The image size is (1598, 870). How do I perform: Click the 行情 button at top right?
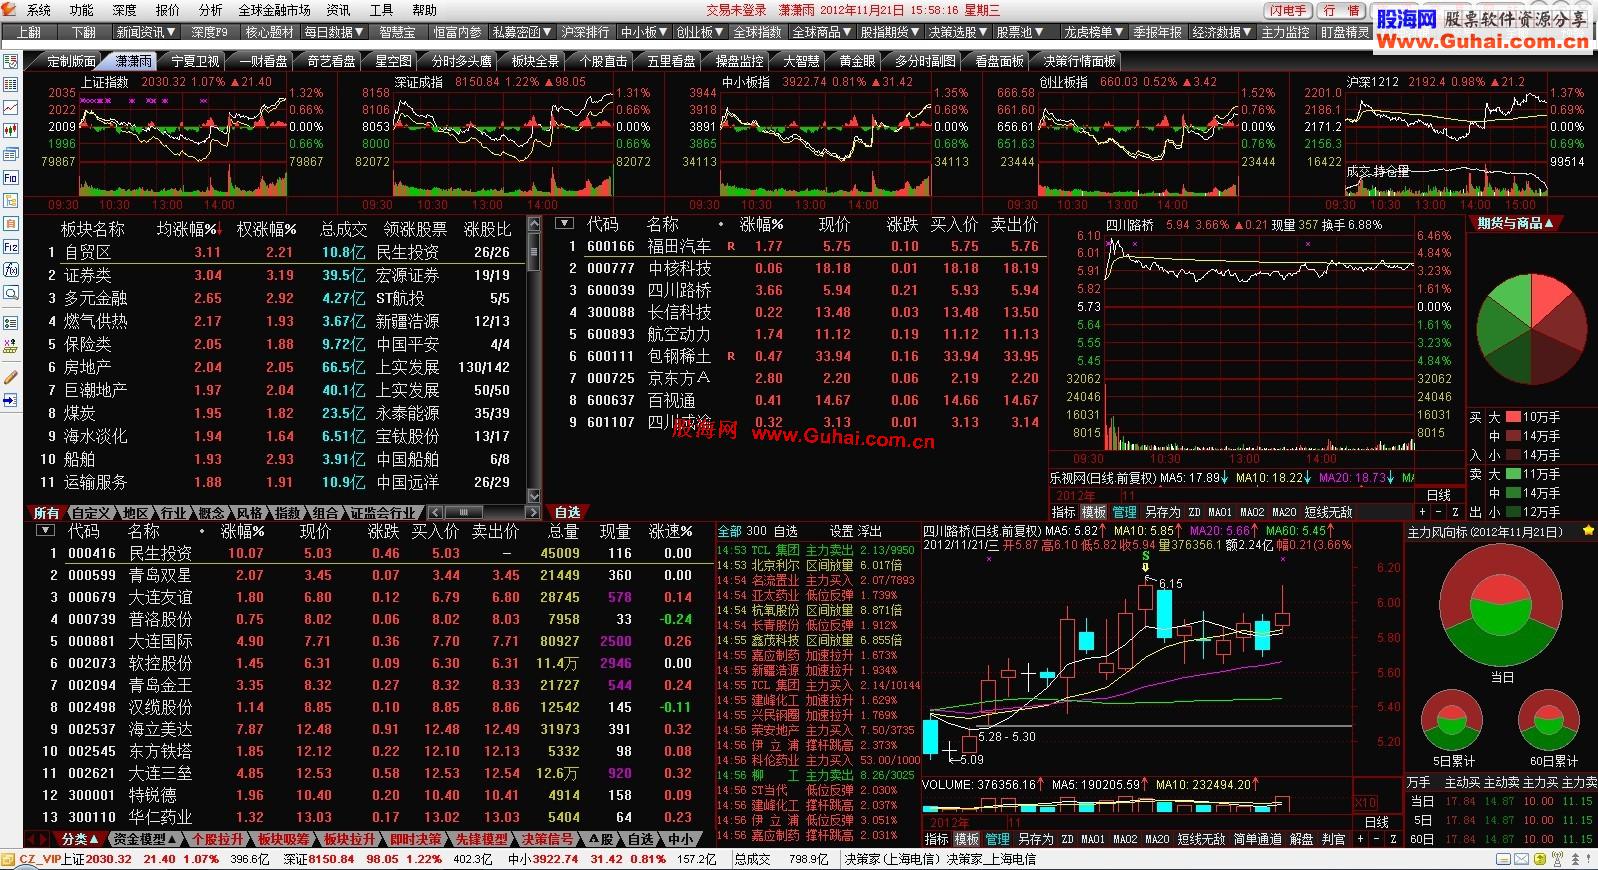point(1342,10)
